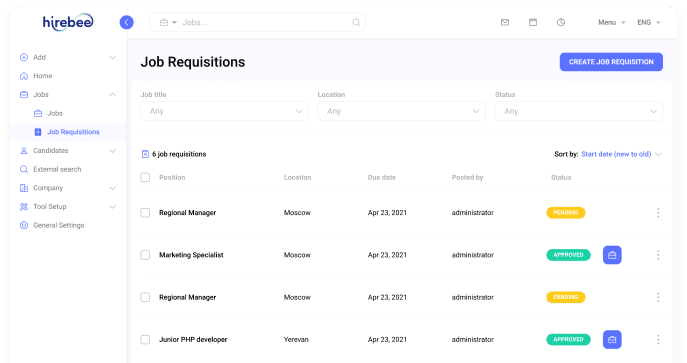Collapse sidebar with the round arrow button

tap(127, 22)
